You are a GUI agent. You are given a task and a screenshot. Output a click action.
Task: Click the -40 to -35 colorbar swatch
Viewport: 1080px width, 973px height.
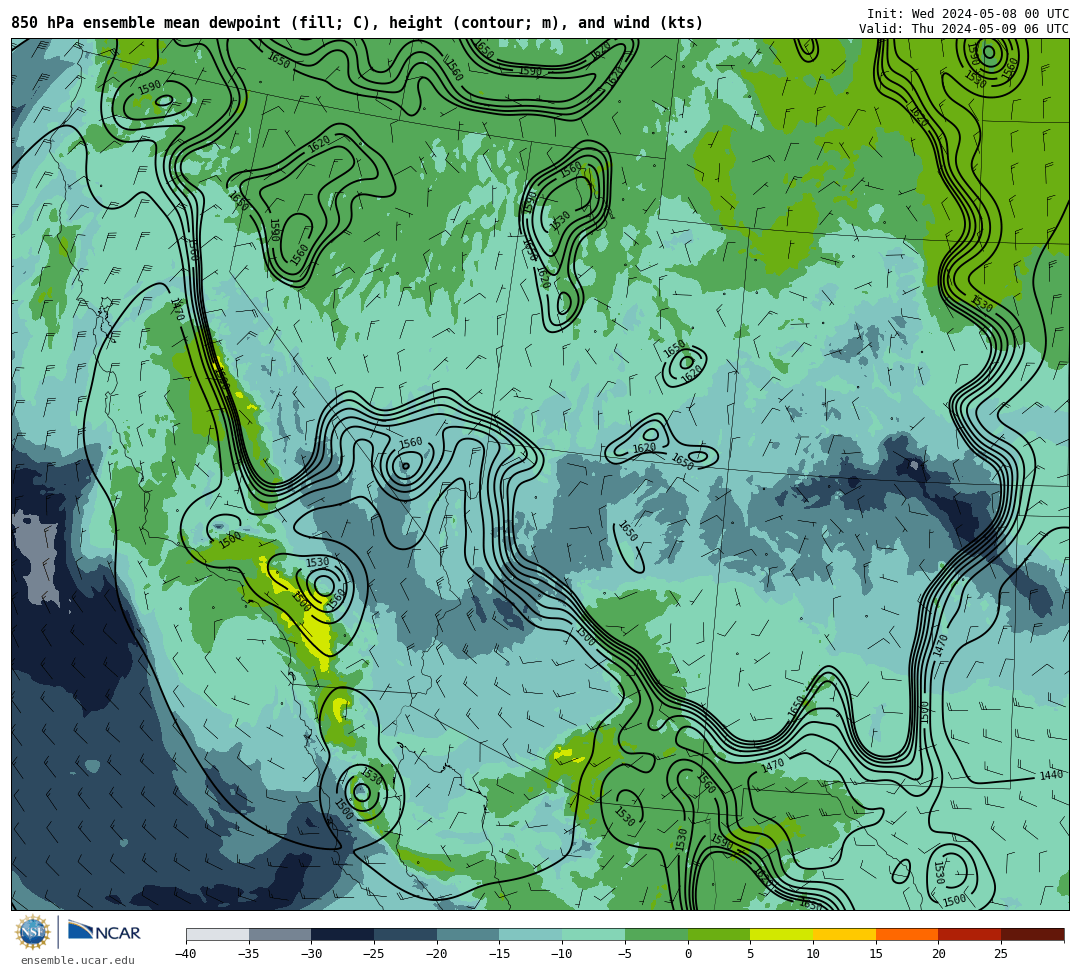coord(218,934)
